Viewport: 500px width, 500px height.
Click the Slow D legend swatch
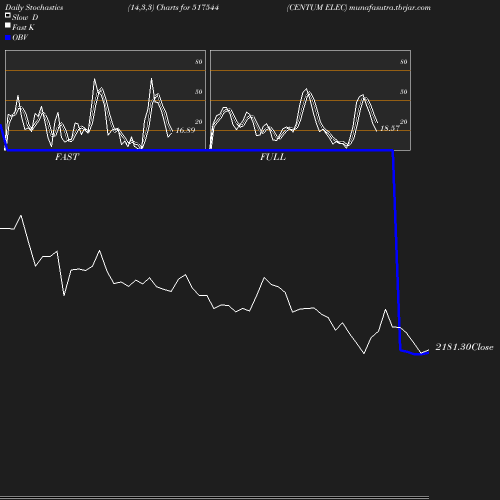(8, 15)
